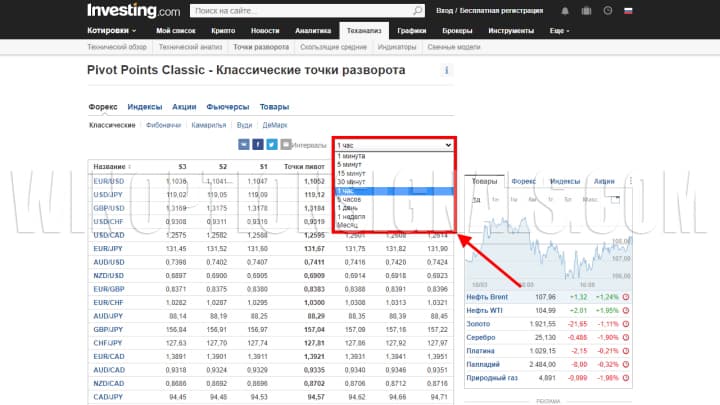The width and height of the screenshot is (720, 405).
Task: Open the notifications bell icon
Action: (565, 11)
